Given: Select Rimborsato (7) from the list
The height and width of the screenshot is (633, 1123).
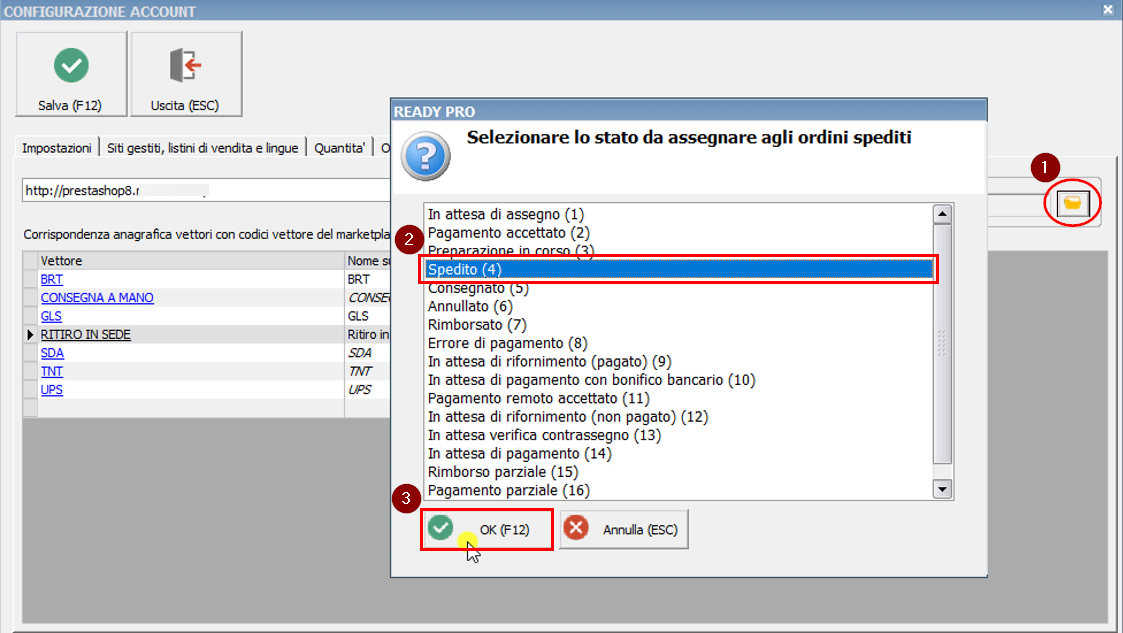Looking at the screenshot, I should coord(476,325).
